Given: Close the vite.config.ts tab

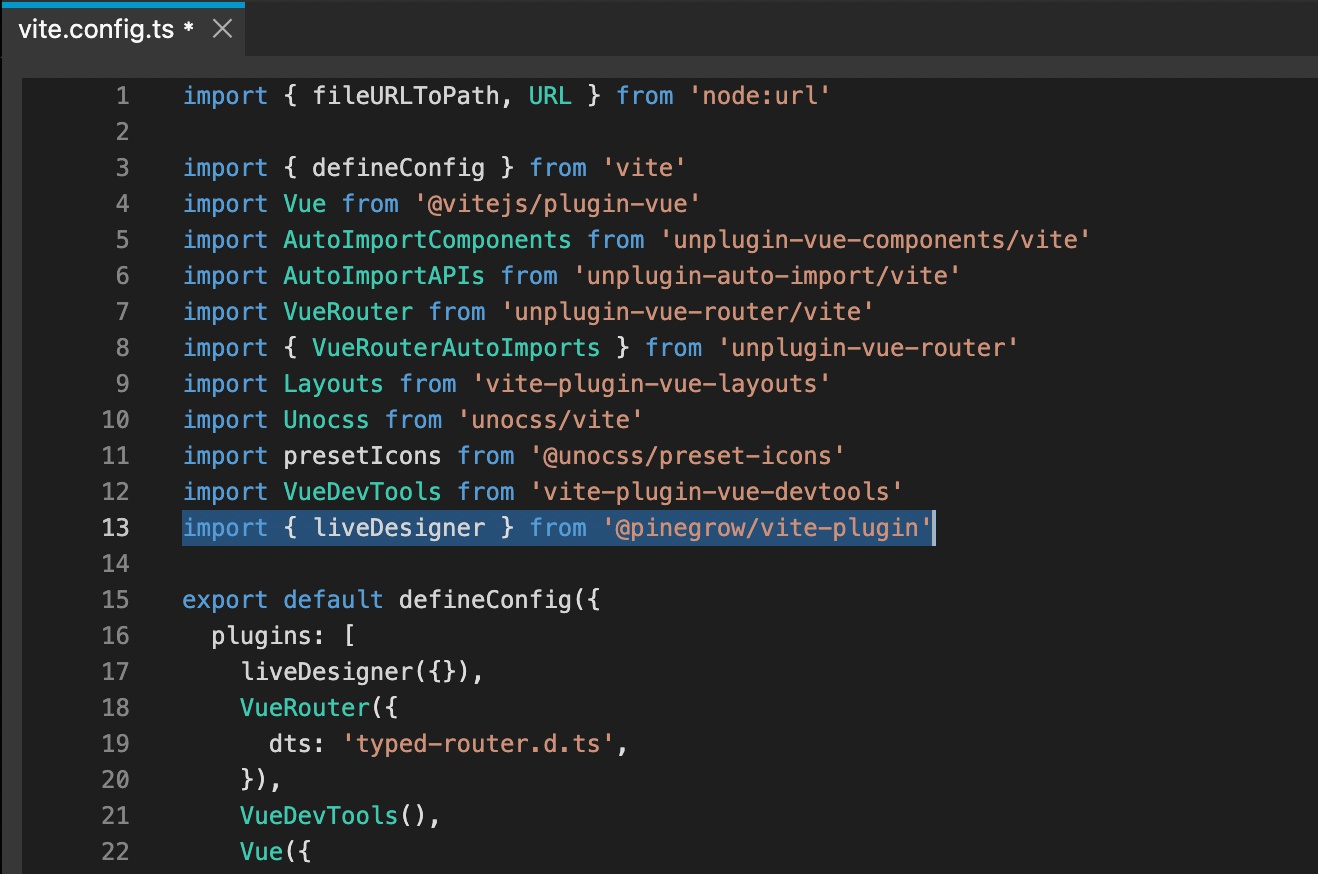Looking at the screenshot, I should (x=222, y=29).
